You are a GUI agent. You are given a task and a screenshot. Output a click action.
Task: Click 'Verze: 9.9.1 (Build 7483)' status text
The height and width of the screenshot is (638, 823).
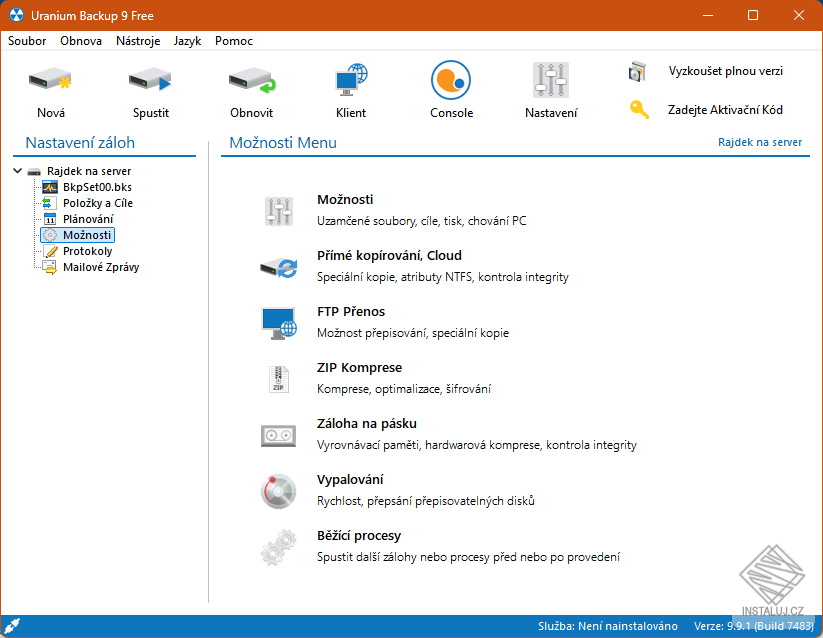point(754,626)
